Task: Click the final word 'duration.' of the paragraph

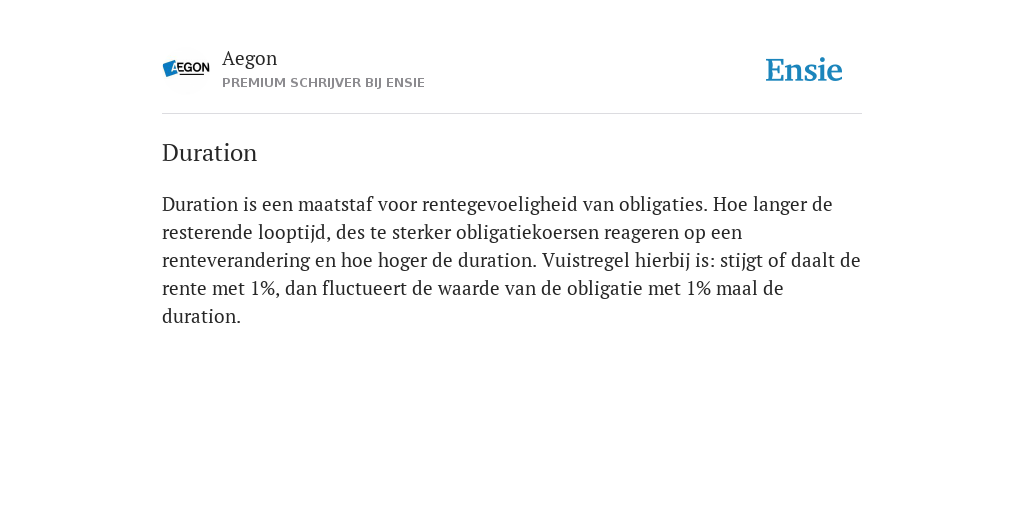Action: coord(201,317)
